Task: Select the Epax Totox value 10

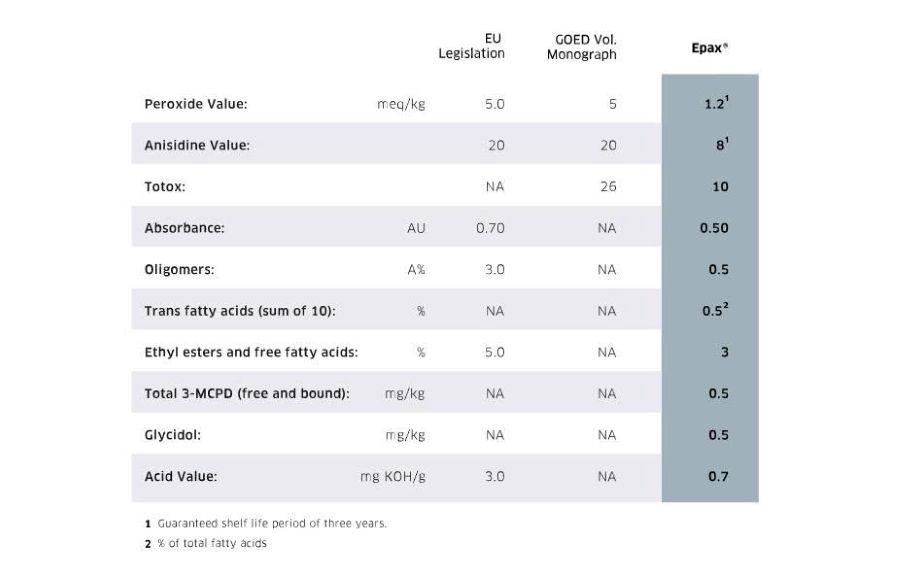Action: [x=720, y=187]
